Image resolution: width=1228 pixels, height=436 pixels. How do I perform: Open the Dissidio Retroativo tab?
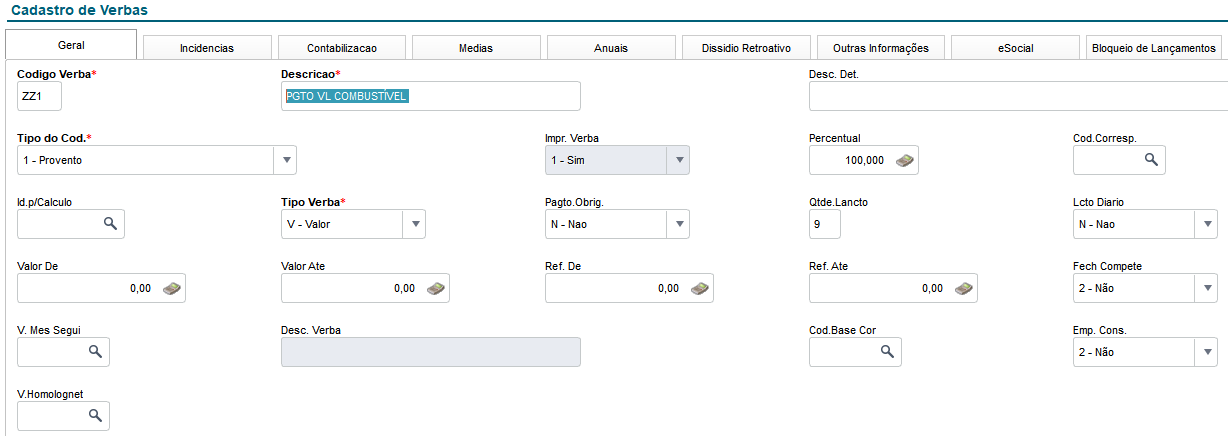(746, 48)
